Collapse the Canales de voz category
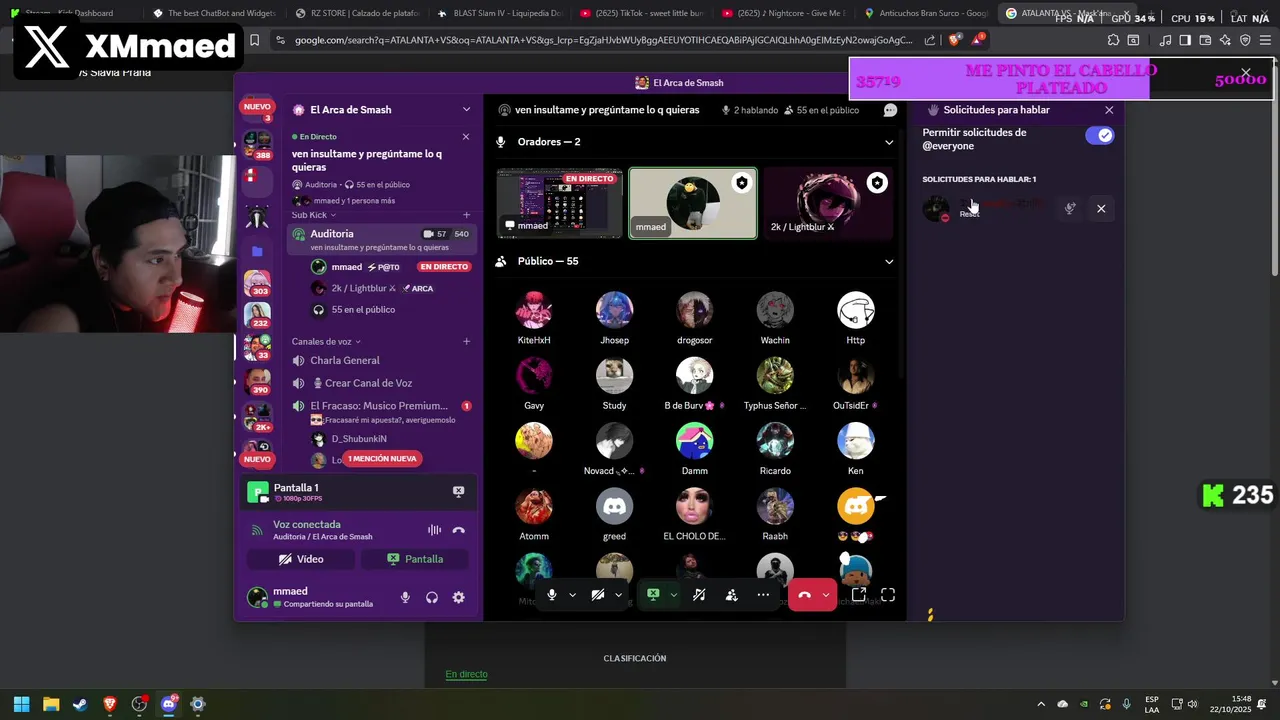This screenshot has width=1280, height=720. [326, 341]
